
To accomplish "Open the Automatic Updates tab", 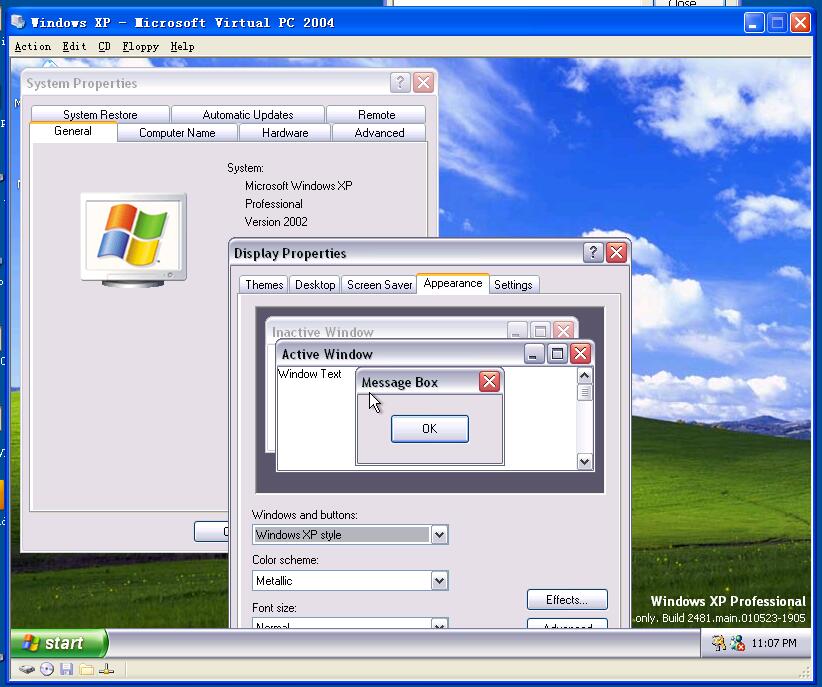I will tap(248, 114).
